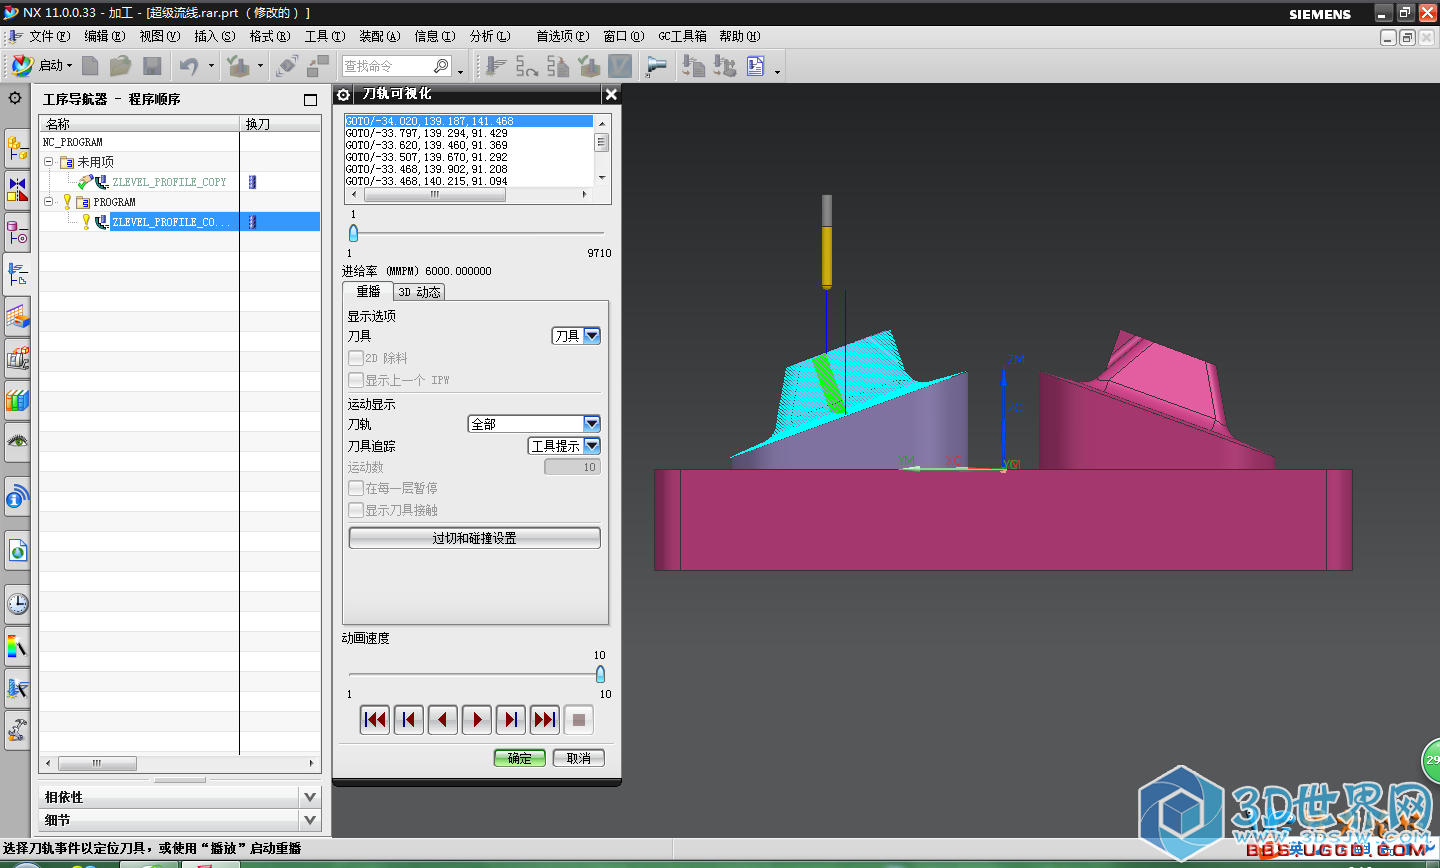Click the play backward button

point(443,719)
